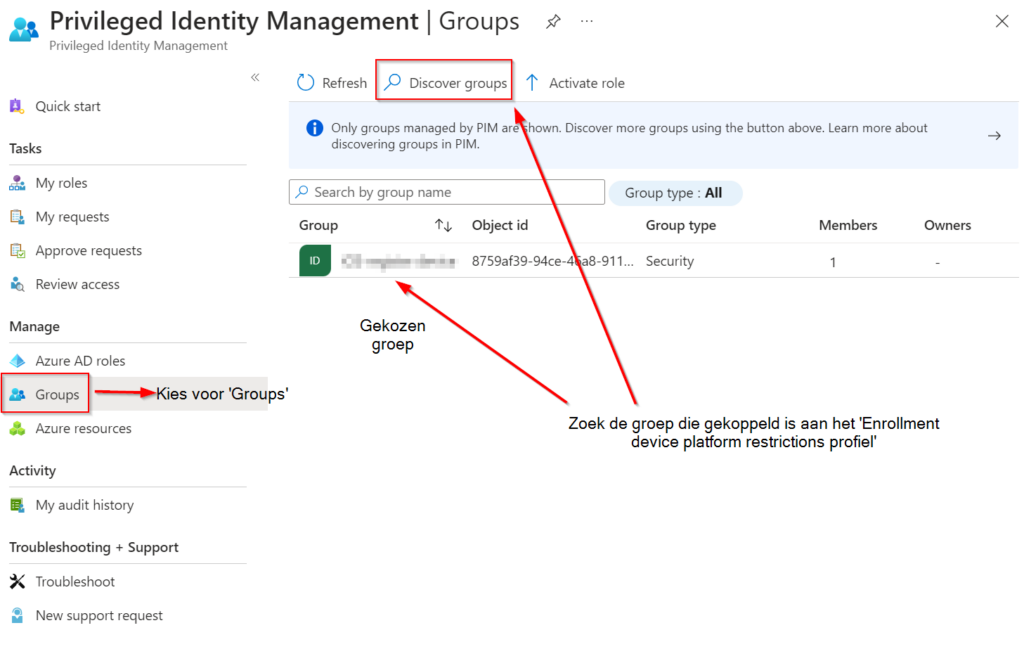Close the Privileged Identity Management blade
This screenshot has height=668, width=1024.
pos(1002,22)
